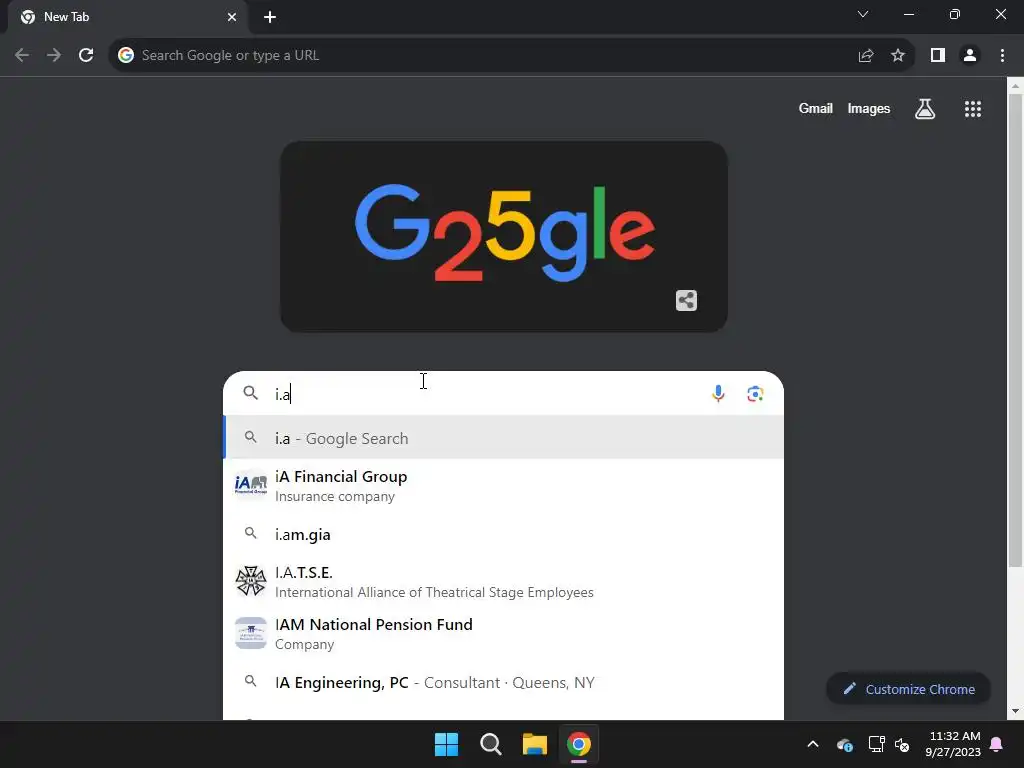Open the Google apps grid
1024x768 pixels.
tap(973, 109)
